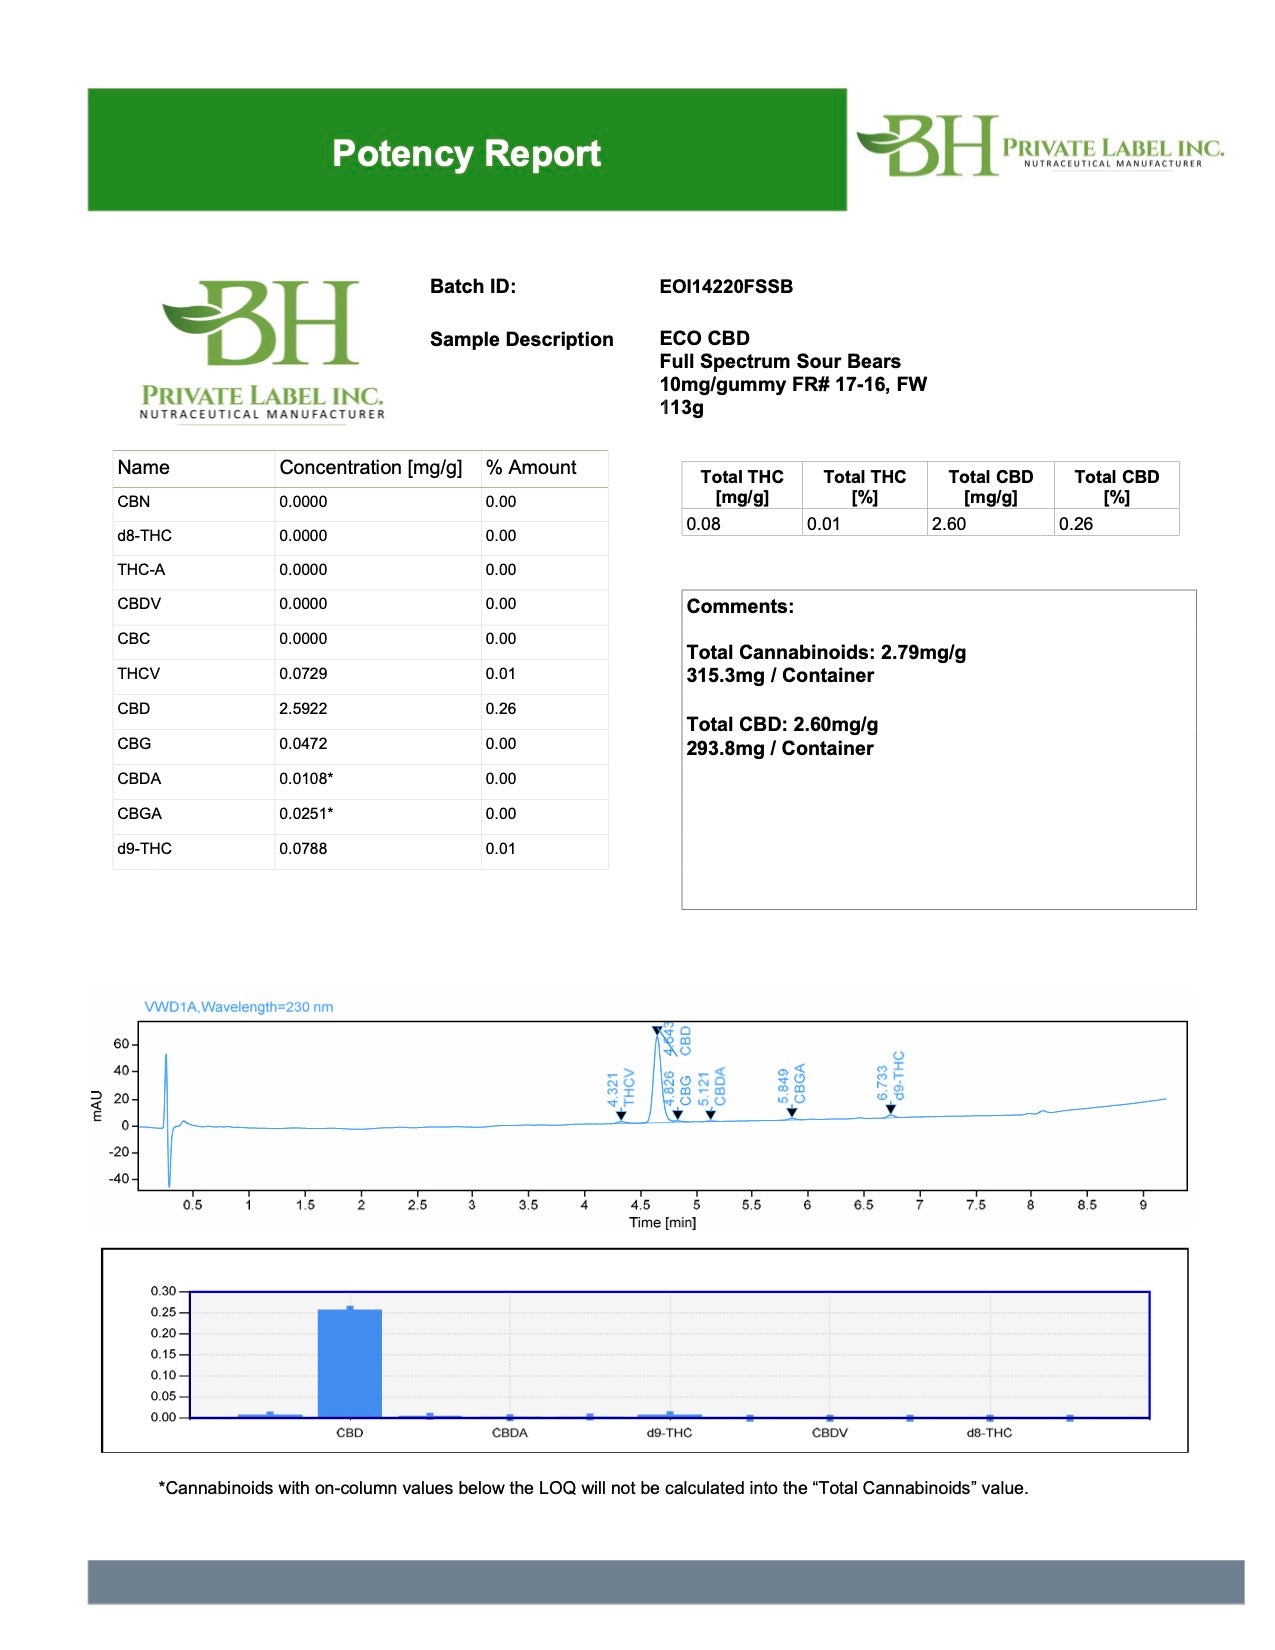Select CBG concentration value 0.0472

point(303,744)
